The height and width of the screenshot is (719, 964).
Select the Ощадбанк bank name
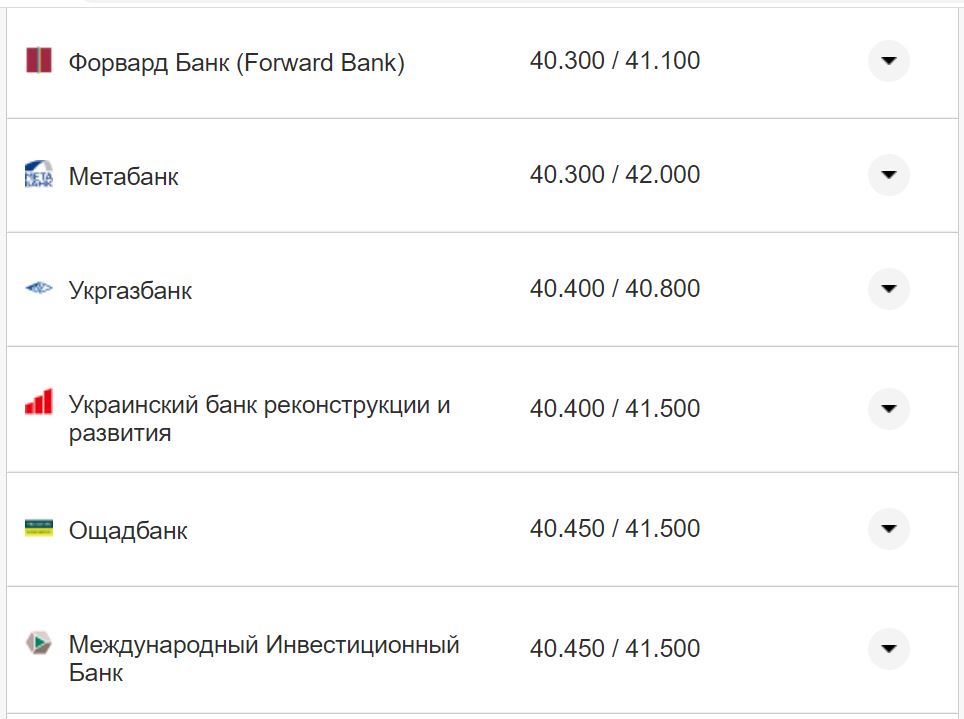coord(127,531)
